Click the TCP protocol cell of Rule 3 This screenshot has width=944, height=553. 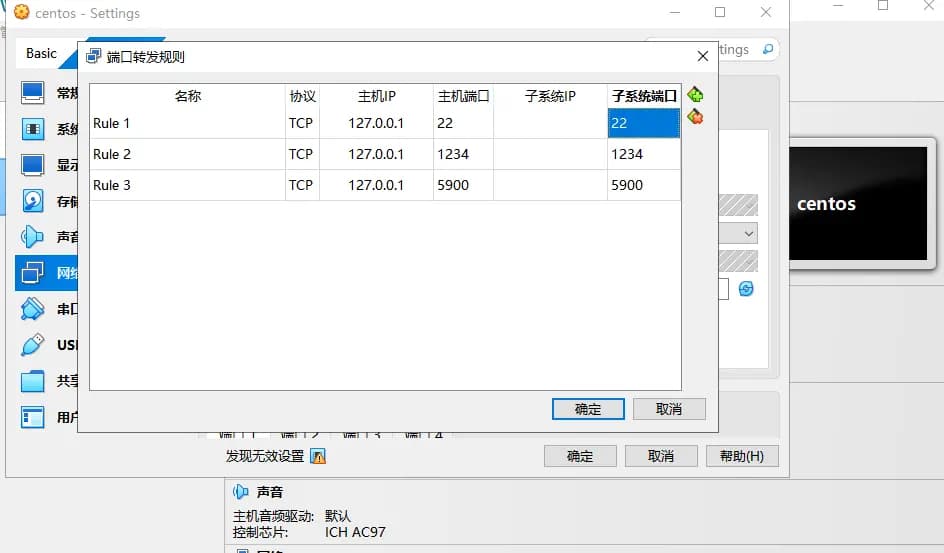point(302,185)
